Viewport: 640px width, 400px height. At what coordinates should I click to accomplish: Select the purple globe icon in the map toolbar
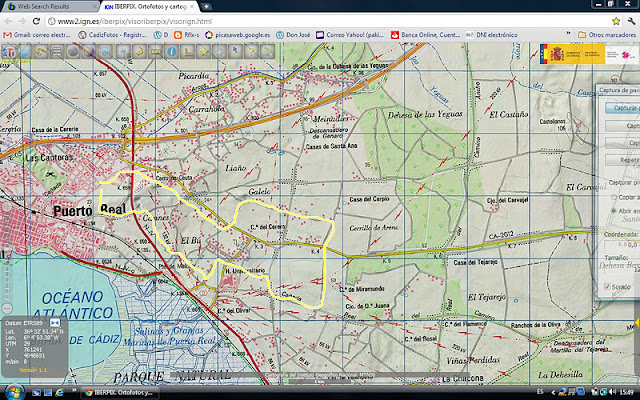tap(89, 52)
